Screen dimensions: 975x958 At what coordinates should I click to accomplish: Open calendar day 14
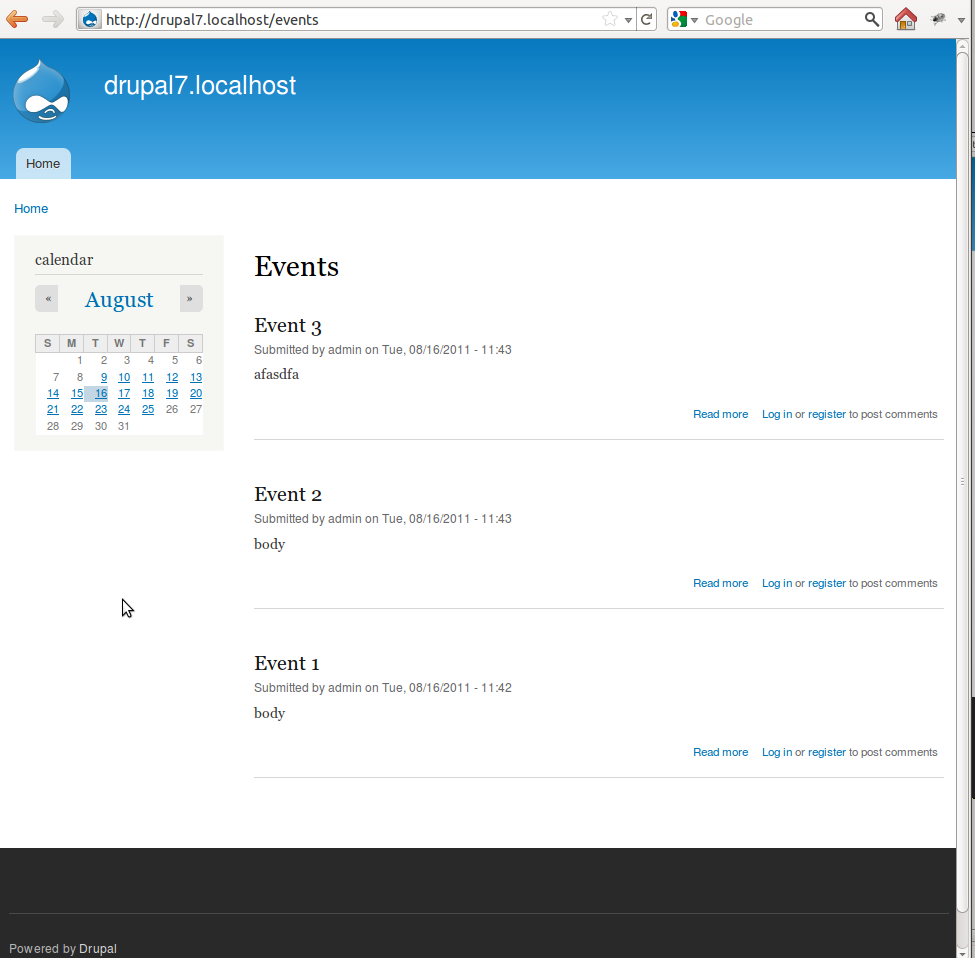coord(53,394)
